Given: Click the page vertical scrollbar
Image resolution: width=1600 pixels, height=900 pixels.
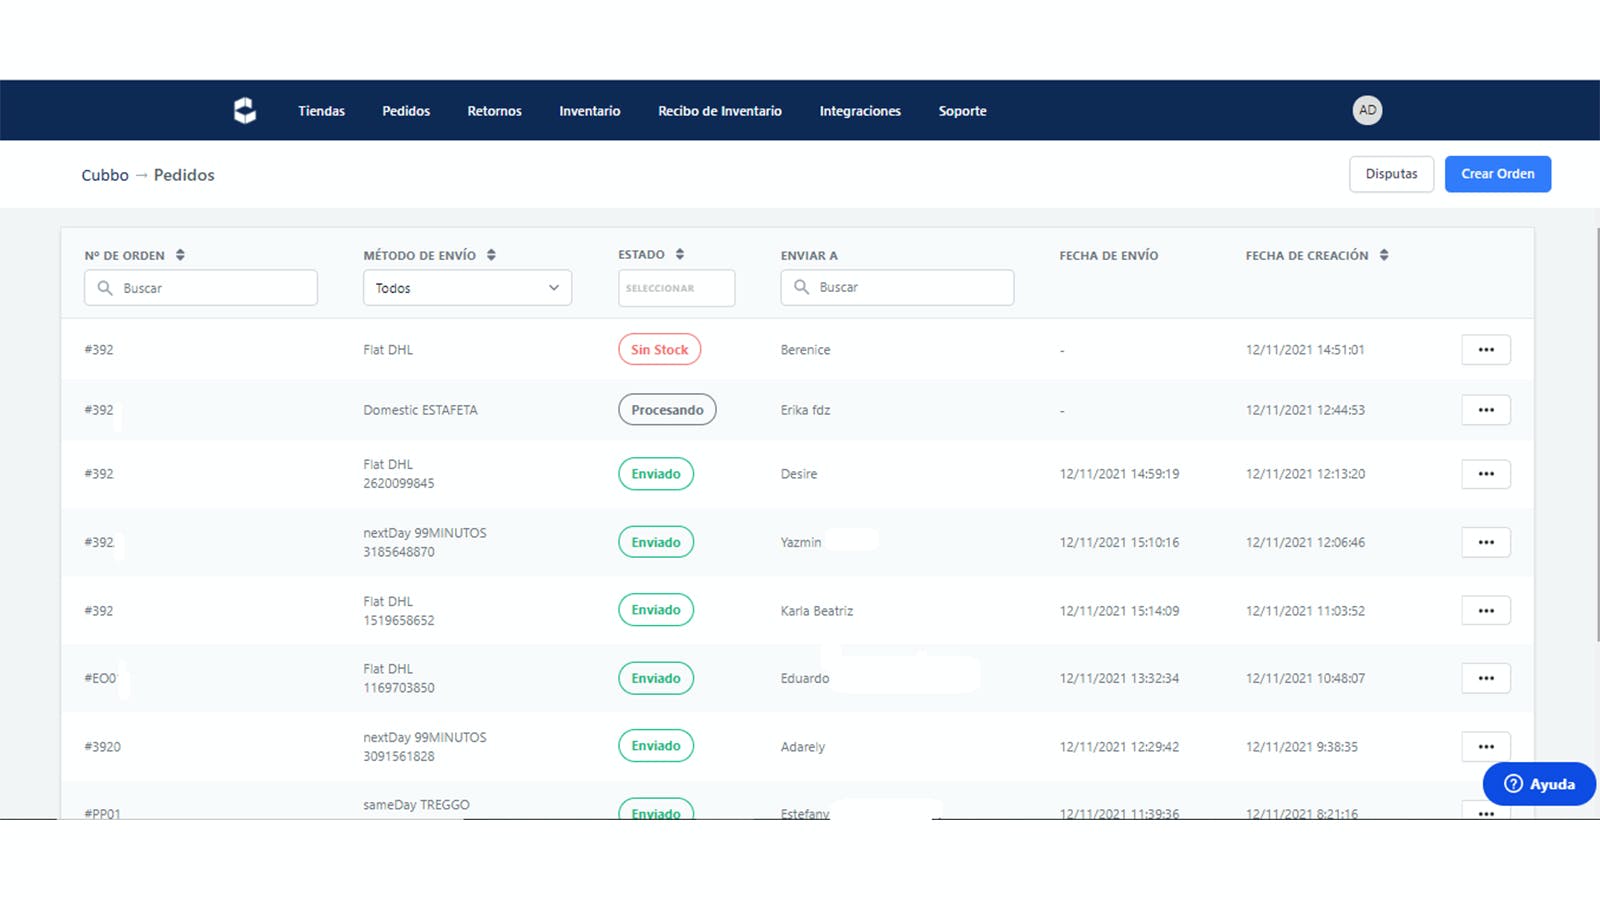Looking at the screenshot, I should [x=1597, y=435].
